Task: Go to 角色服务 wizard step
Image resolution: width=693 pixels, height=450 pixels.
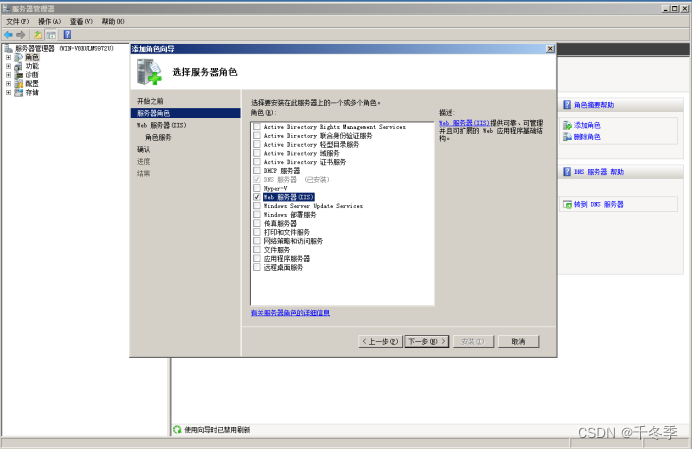Action: pos(158,137)
